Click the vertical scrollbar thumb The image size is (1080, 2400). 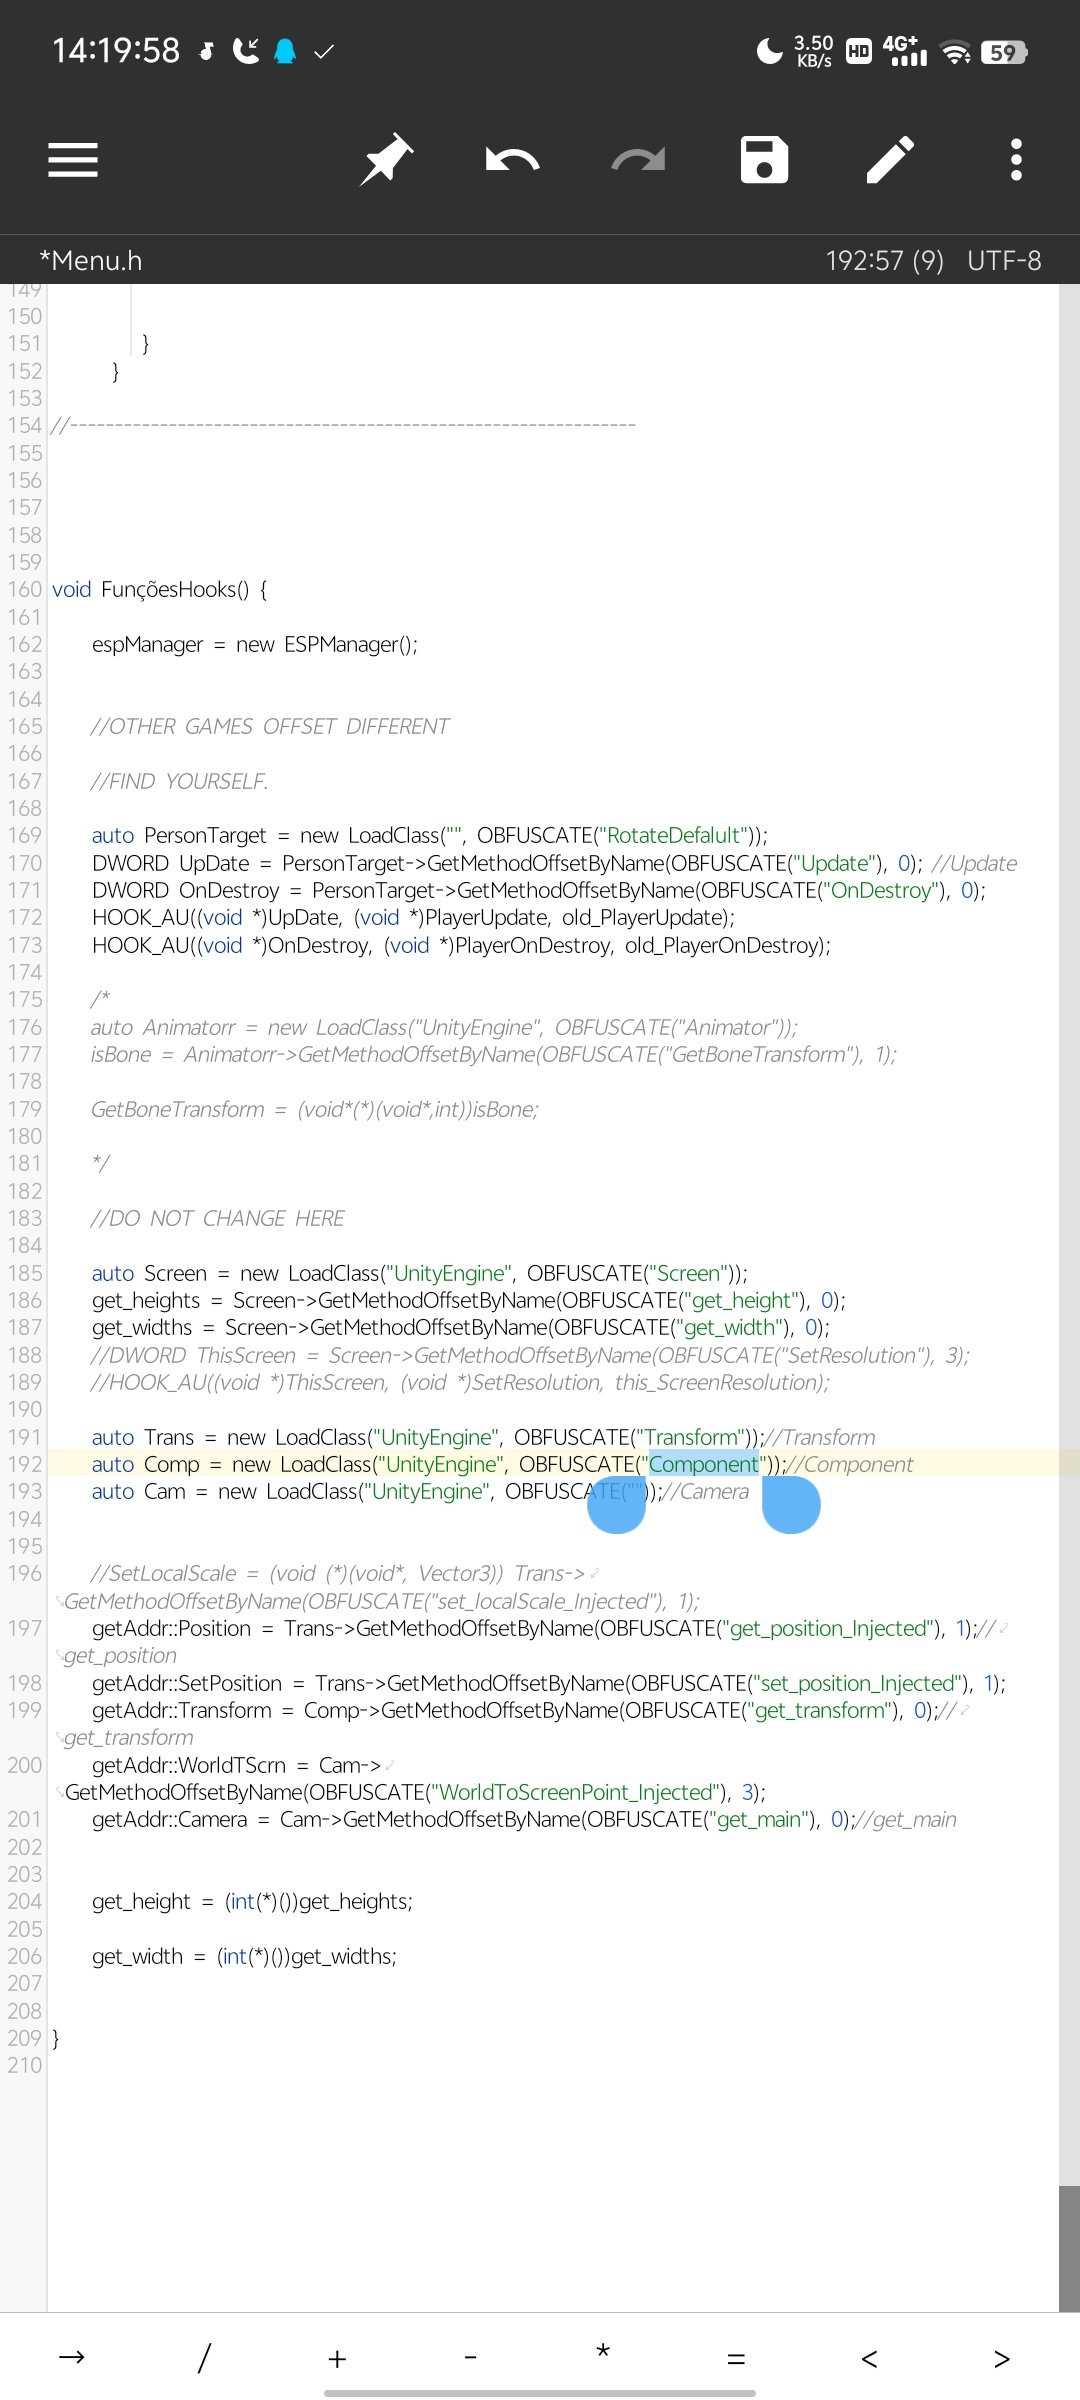(x=1069, y=2246)
